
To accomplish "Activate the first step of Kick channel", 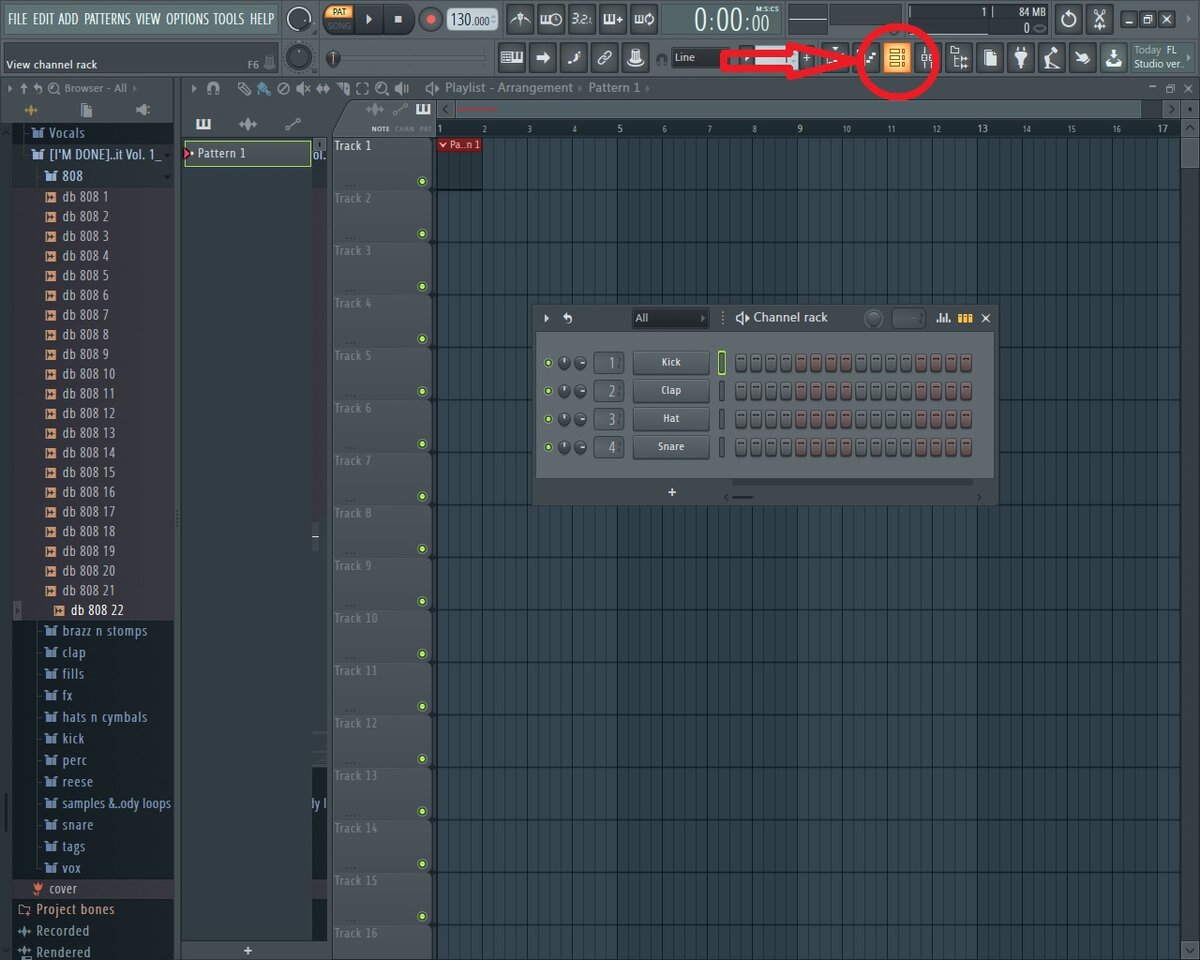I will 741,363.
